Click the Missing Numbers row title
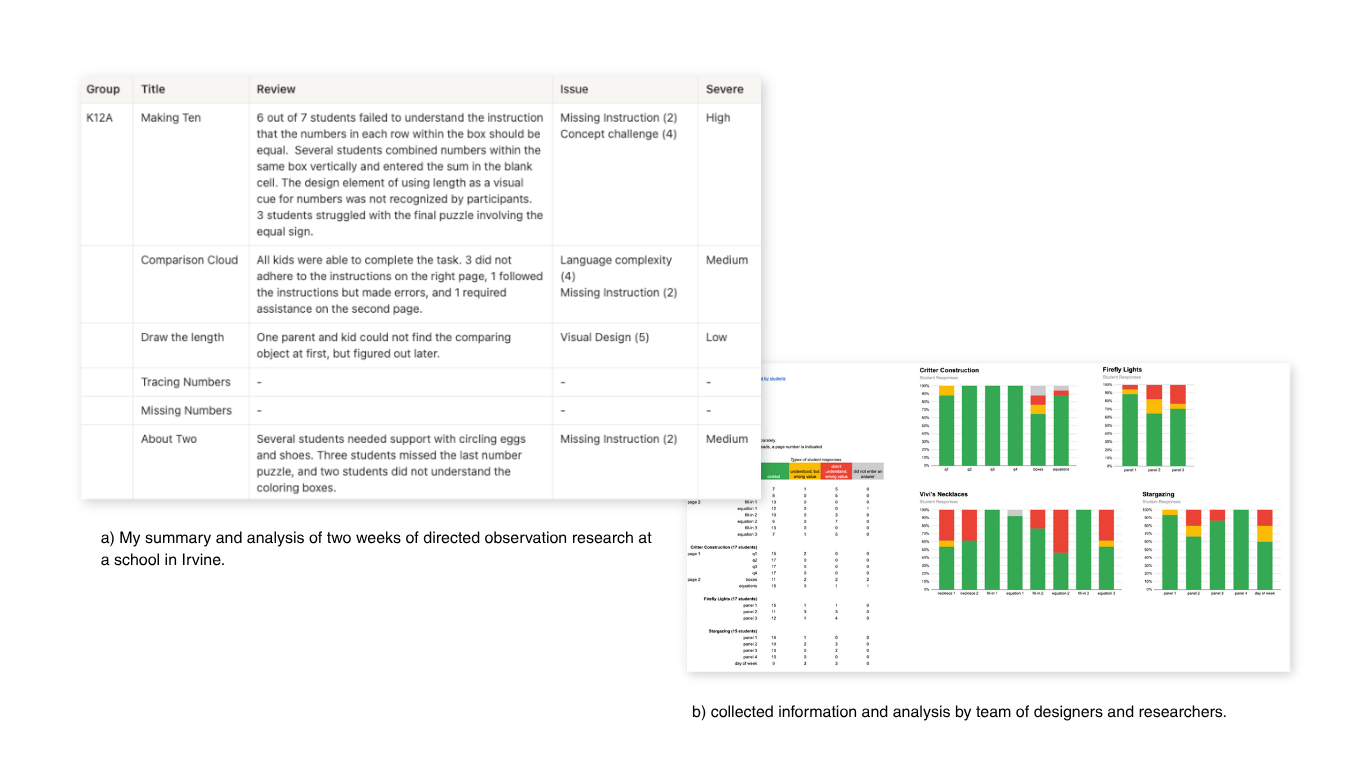 186,411
